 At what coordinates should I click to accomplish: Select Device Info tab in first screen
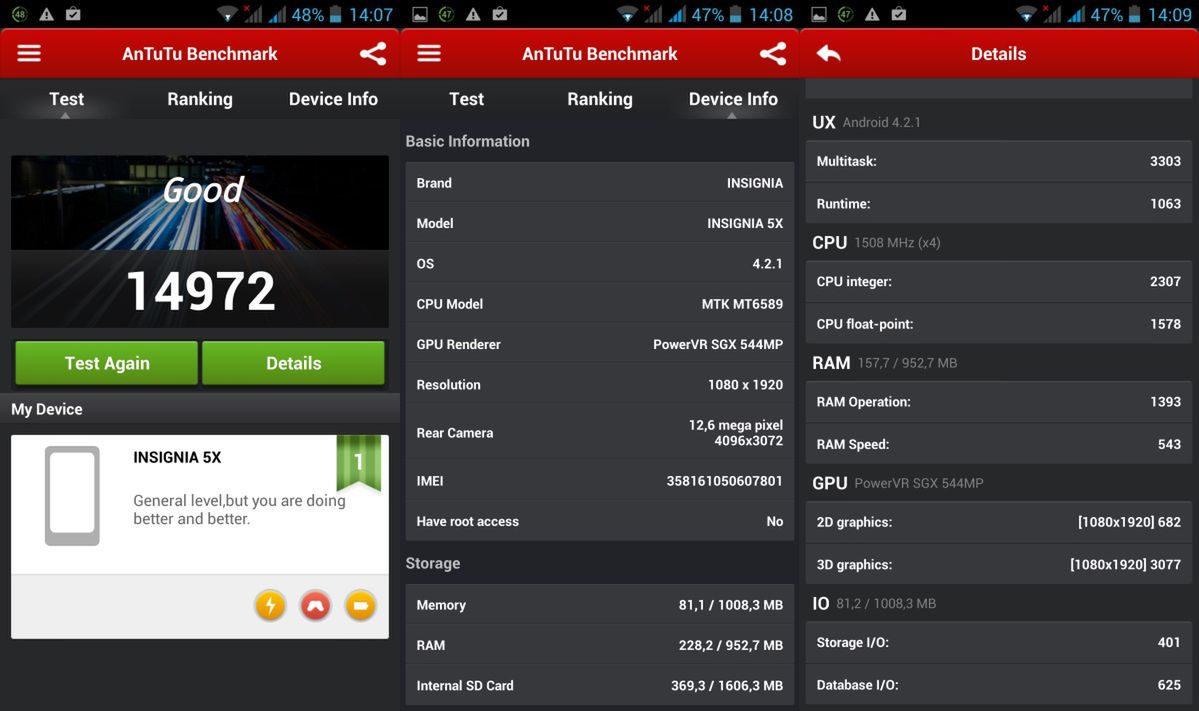pyautogui.click(x=333, y=99)
